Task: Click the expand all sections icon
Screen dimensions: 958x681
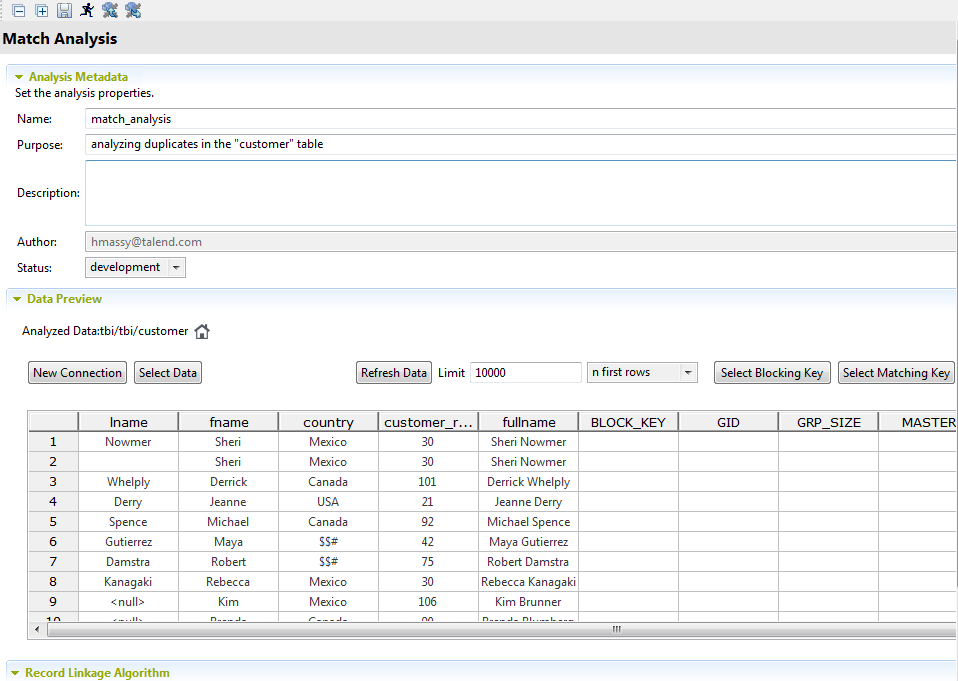Action: click(x=42, y=11)
